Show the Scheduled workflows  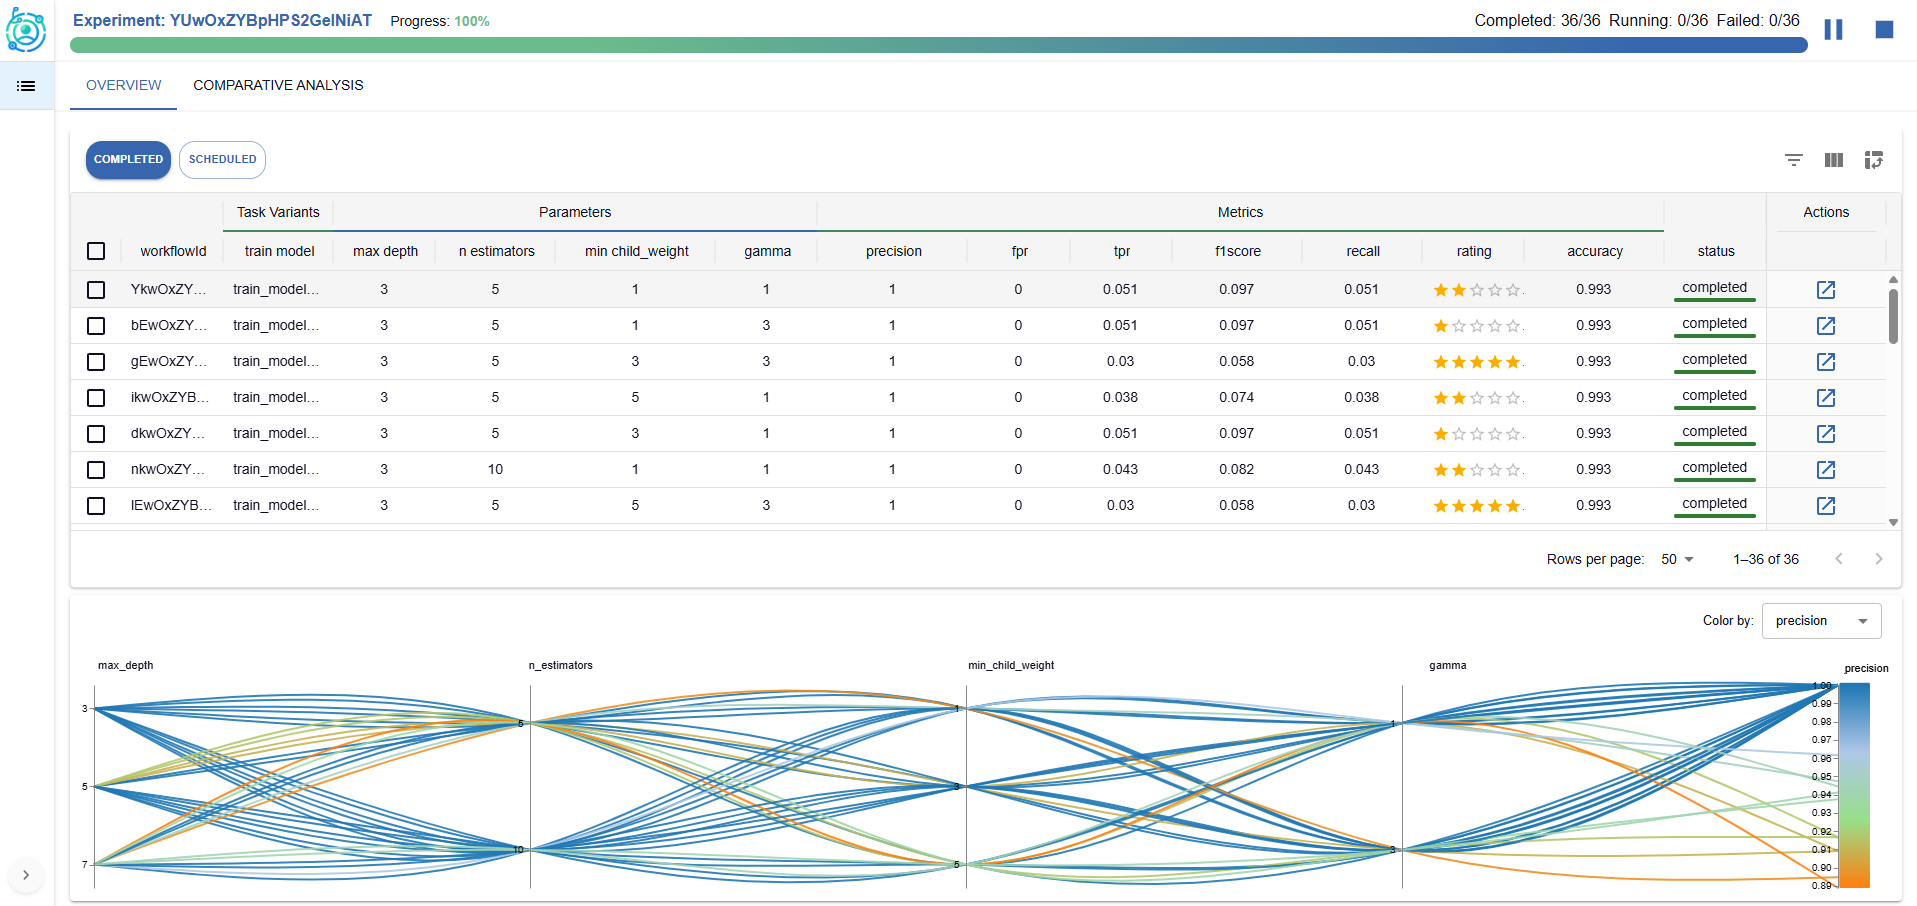click(x=222, y=160)
